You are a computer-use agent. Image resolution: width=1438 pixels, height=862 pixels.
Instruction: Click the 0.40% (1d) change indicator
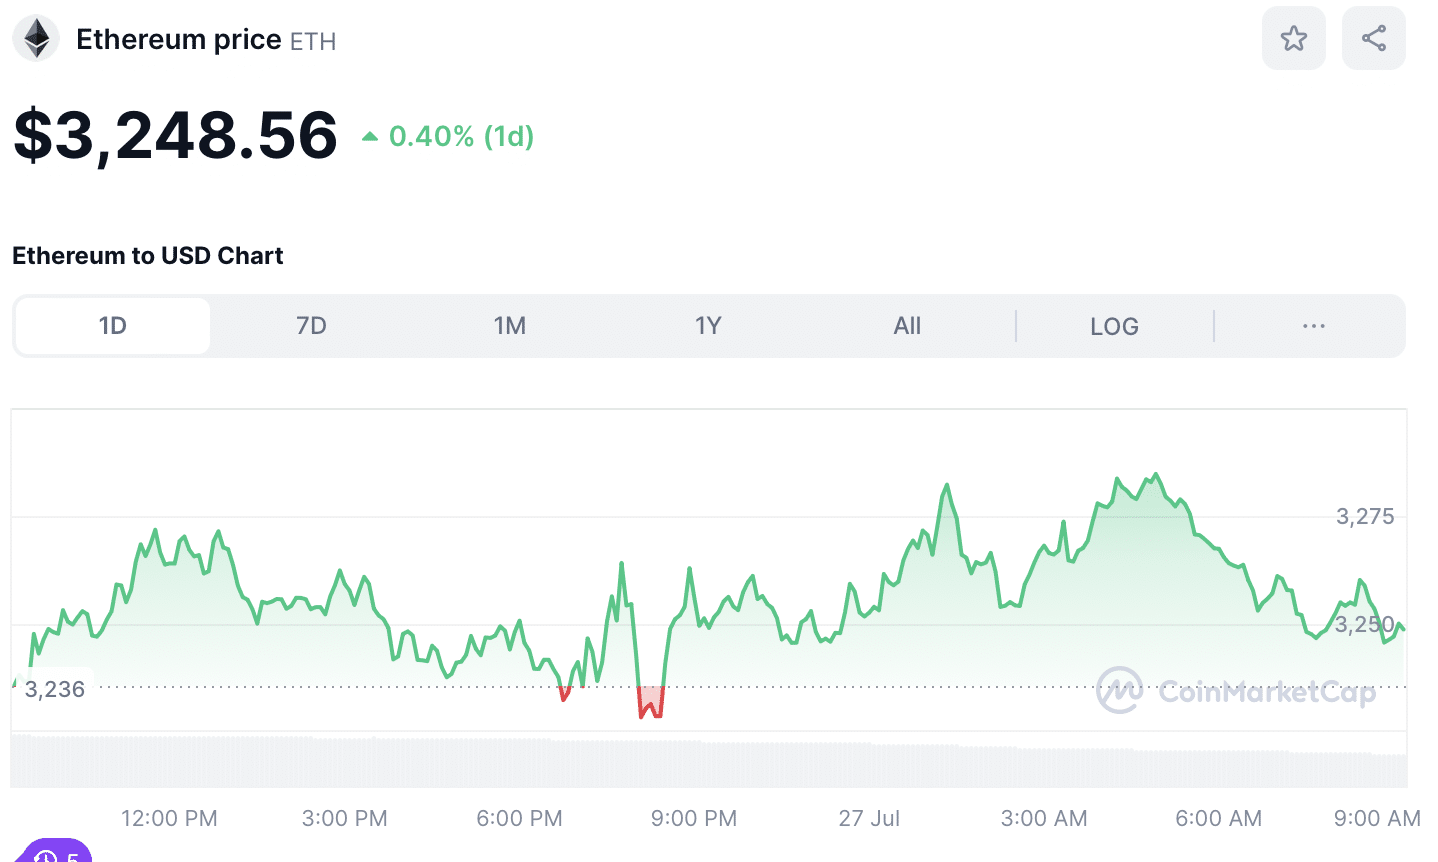pyautogui.click(x=448, y=136)
